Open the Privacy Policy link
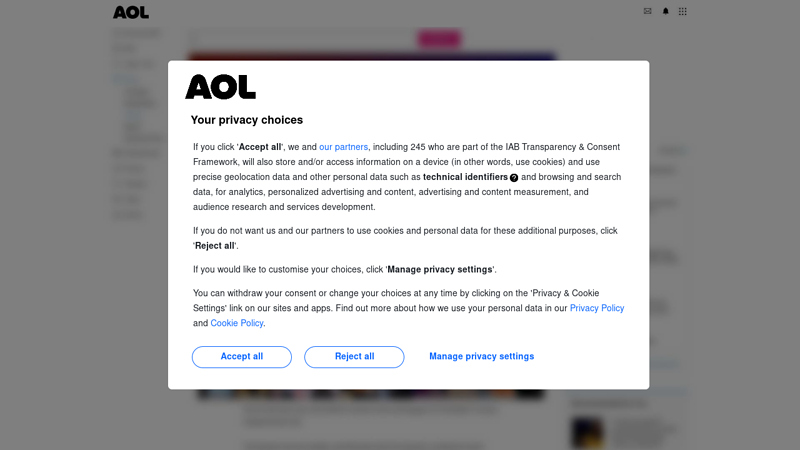This screenshot has height=450, width=800. point(597,308)
